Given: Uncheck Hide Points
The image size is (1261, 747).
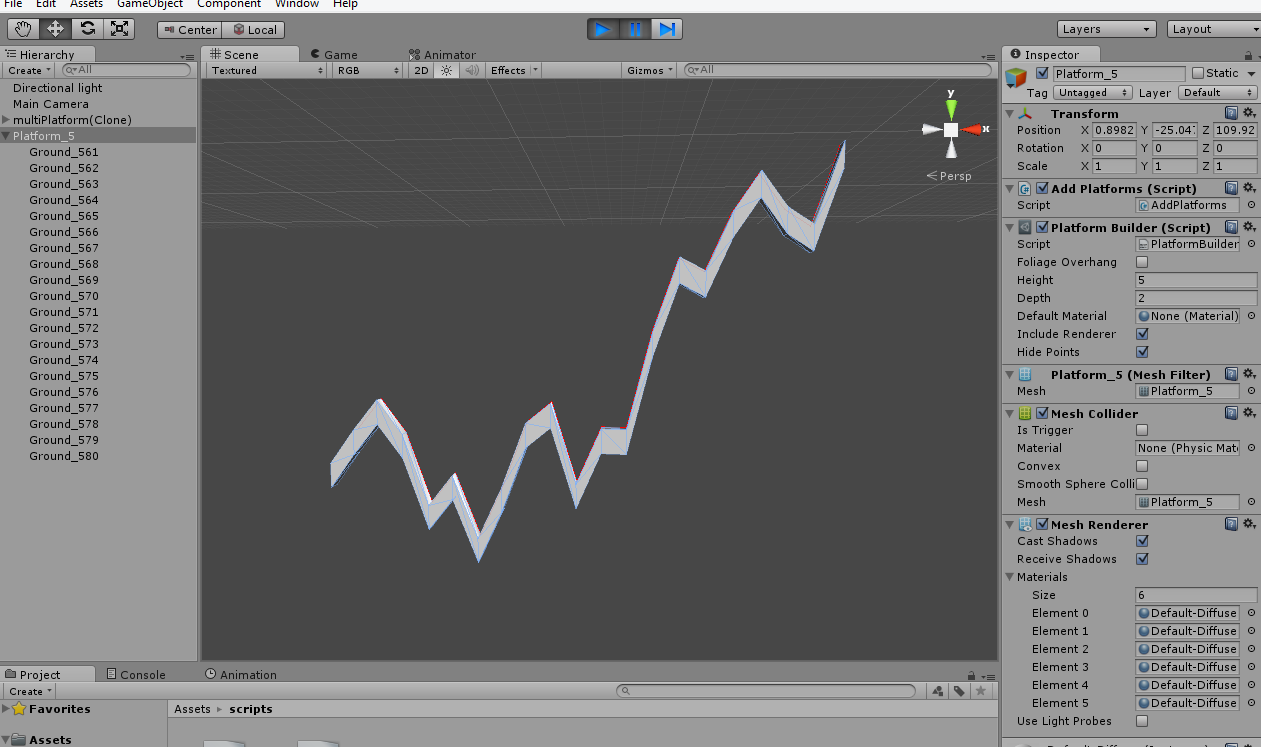Looking at the screenshot, I should tap(1142, 352).
